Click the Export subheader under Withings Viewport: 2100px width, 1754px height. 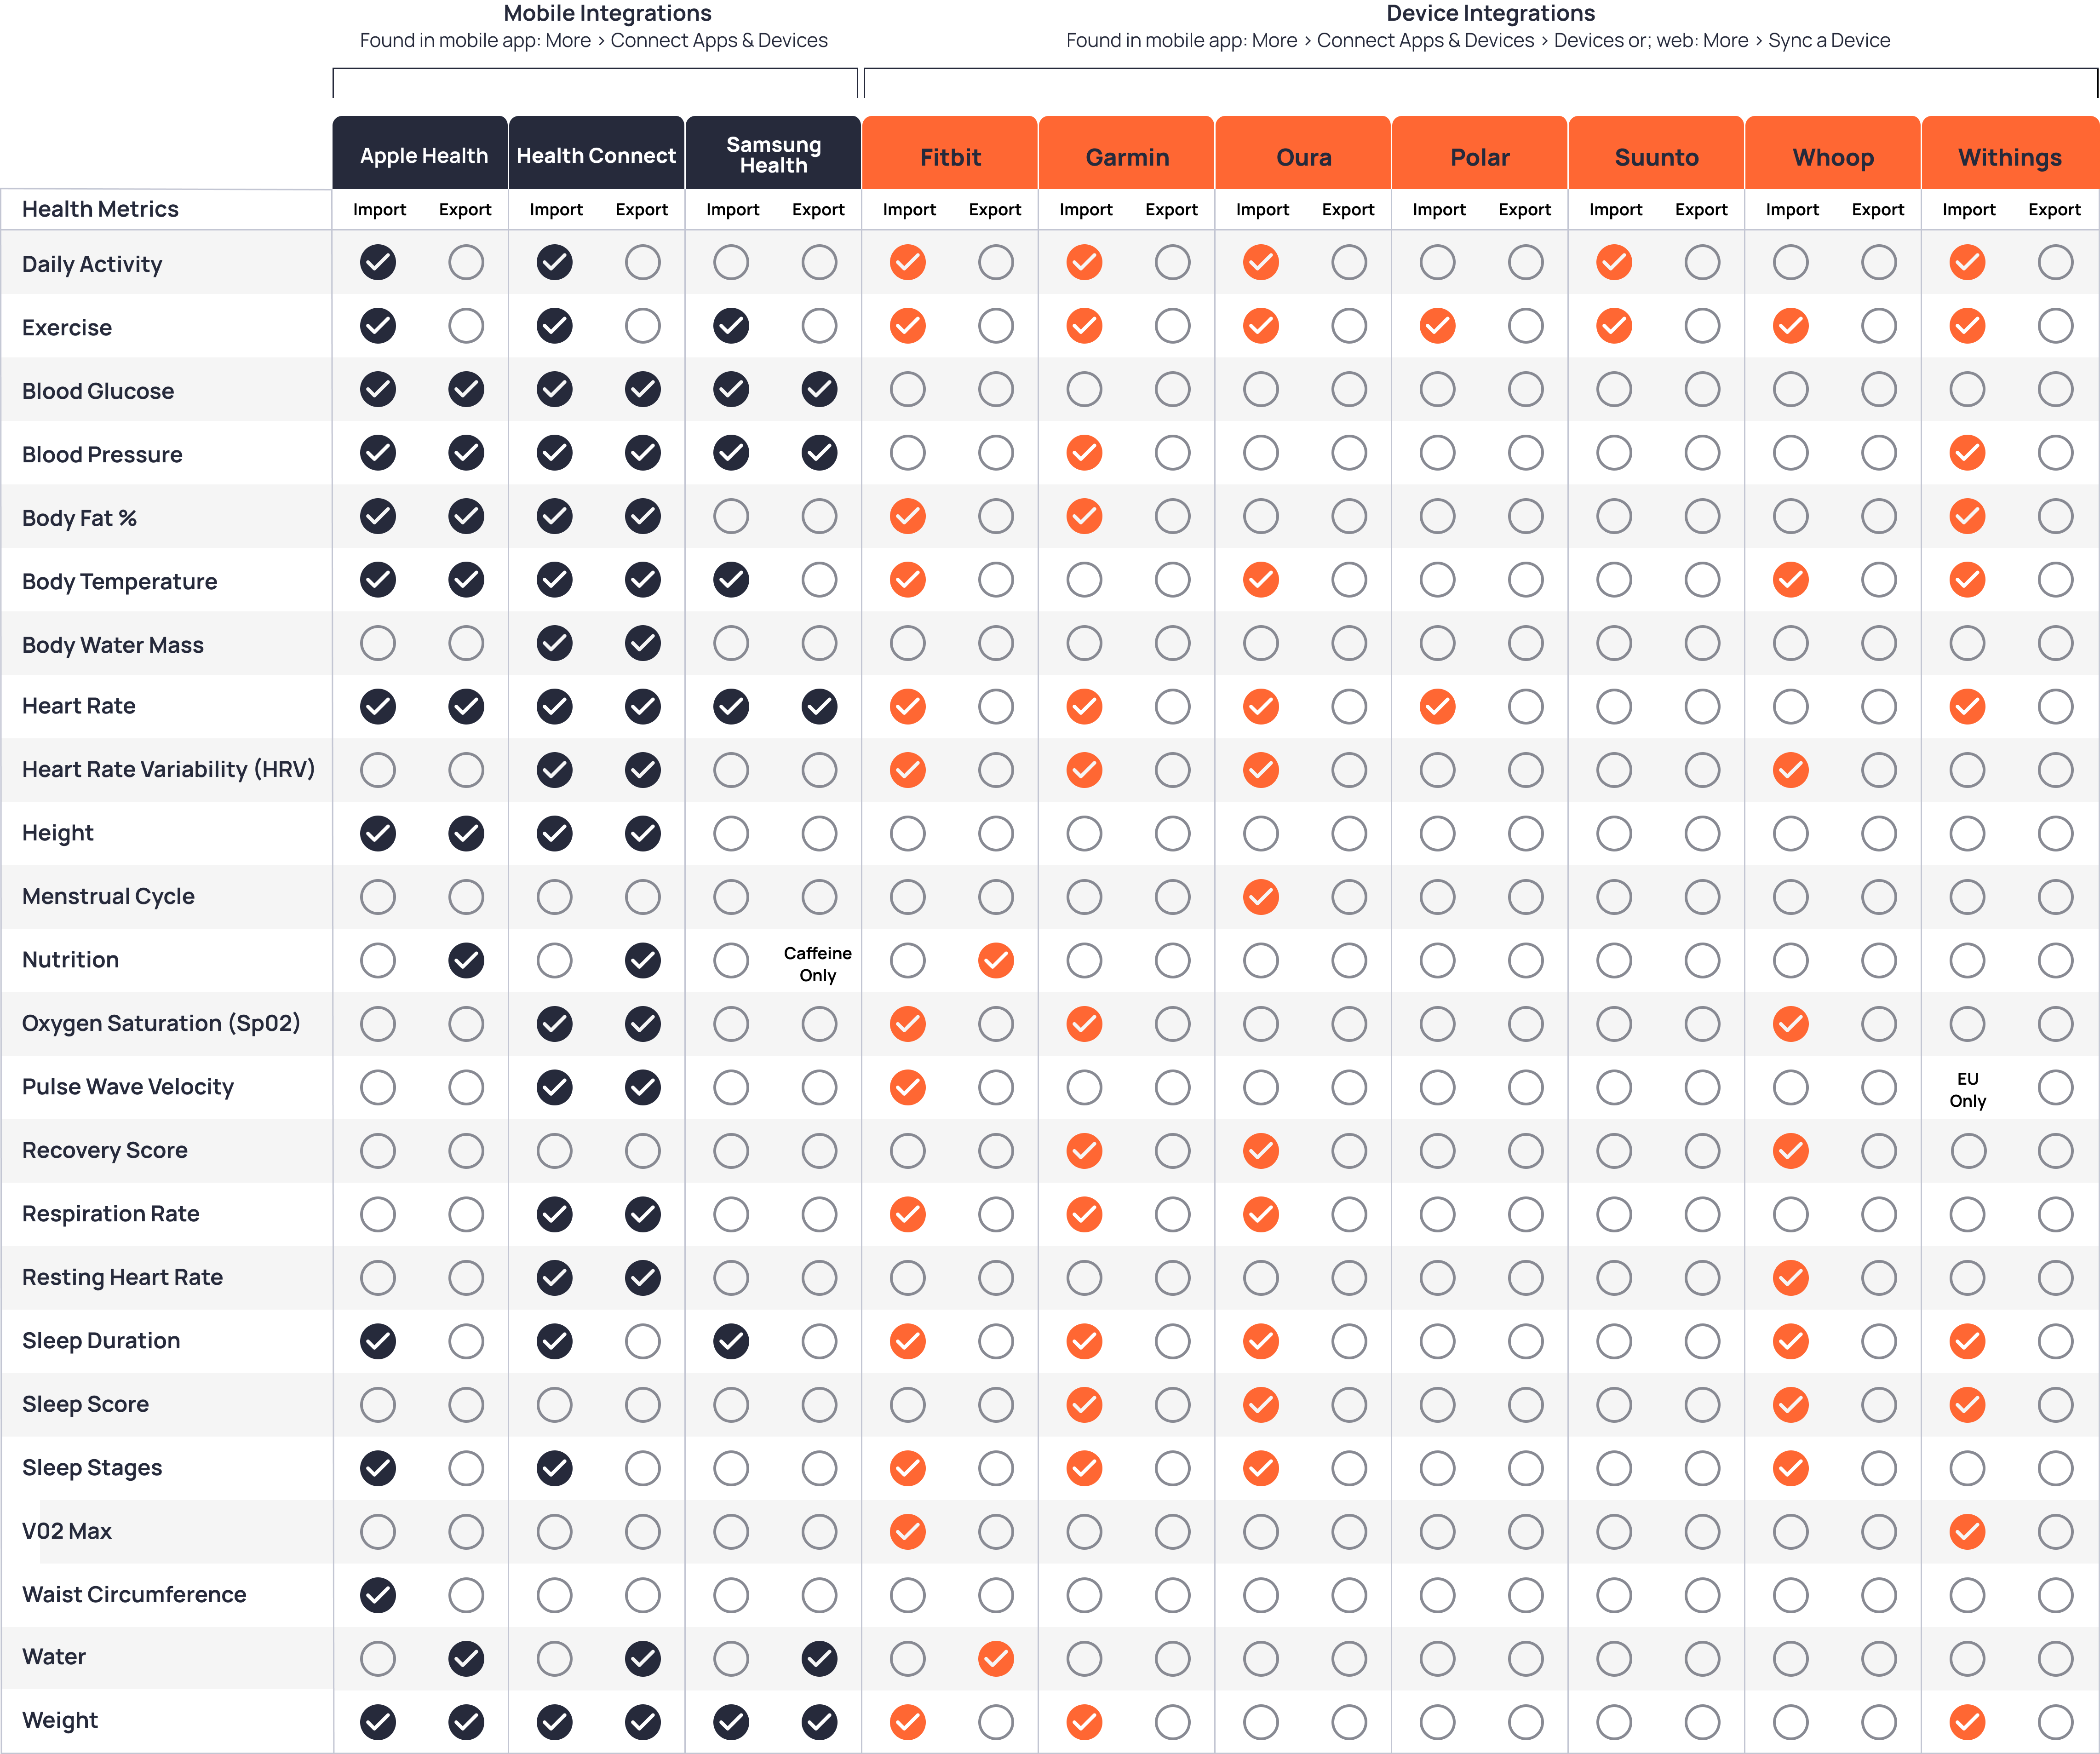click(2054, 210)
